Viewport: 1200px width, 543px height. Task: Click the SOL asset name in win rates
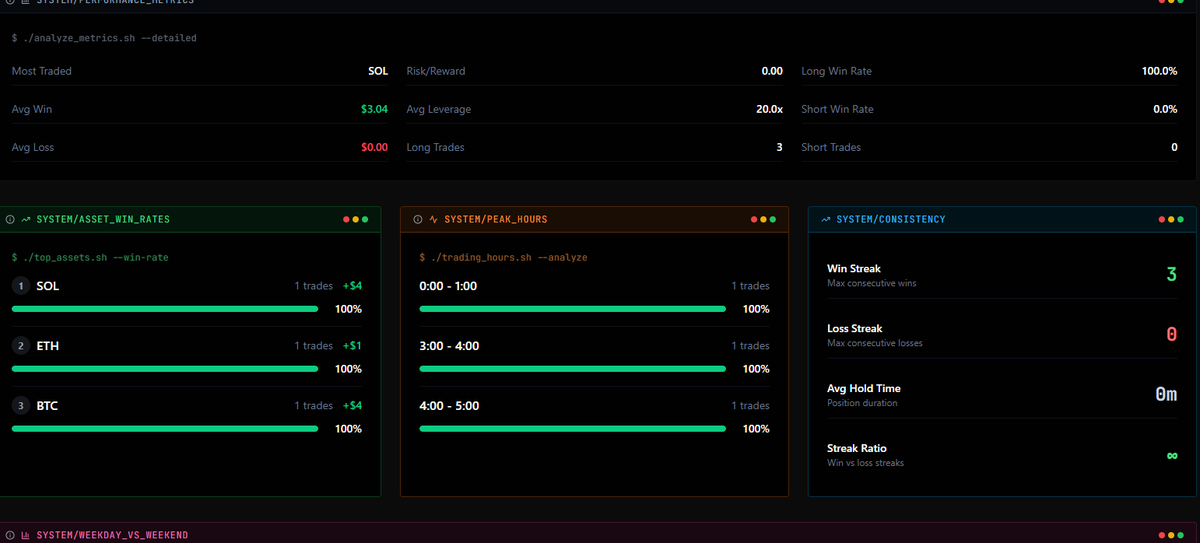[47, 286]
